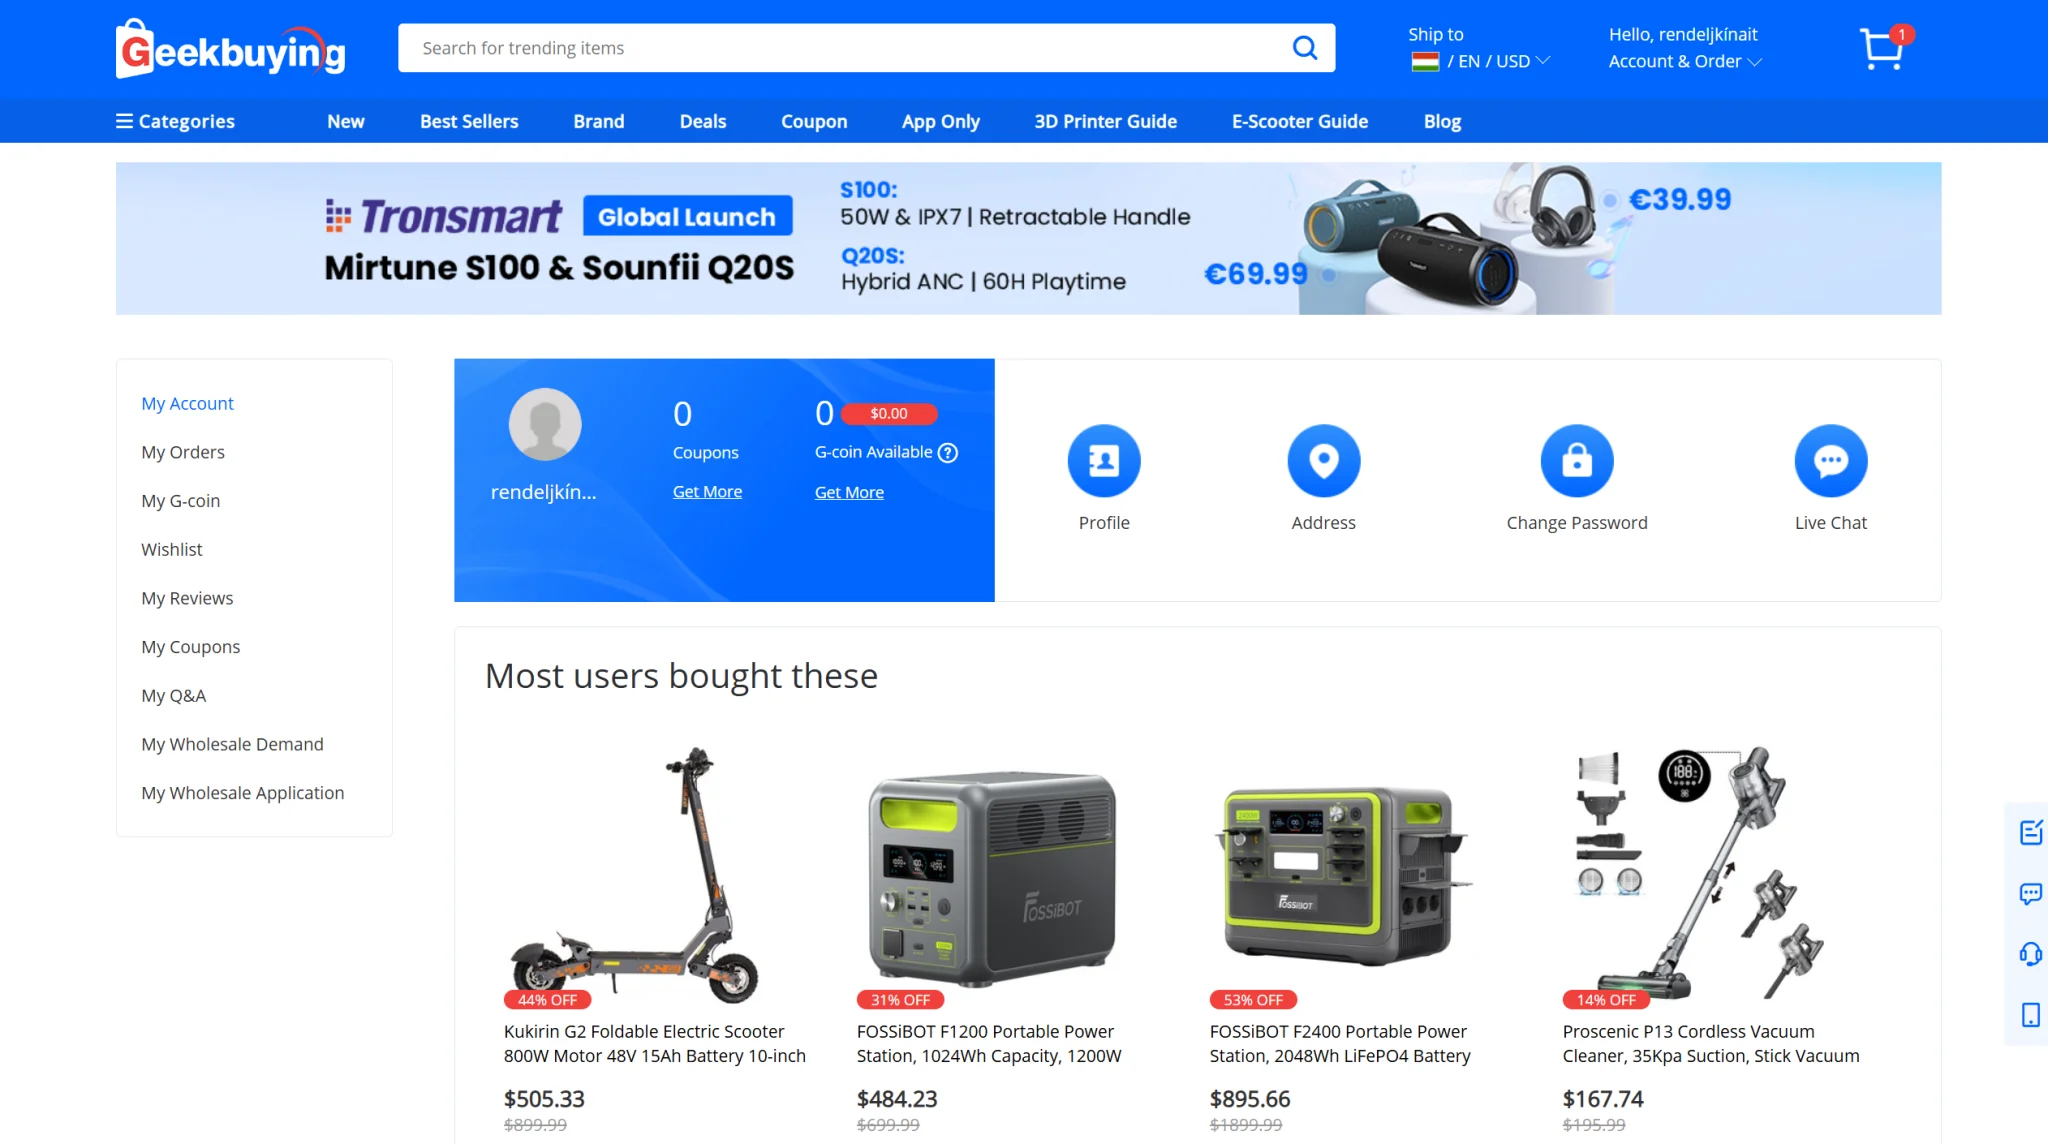Start Live Chat via speech bubble icon
Screen dimensions: 2048x1144
(x=1831, y=461)
